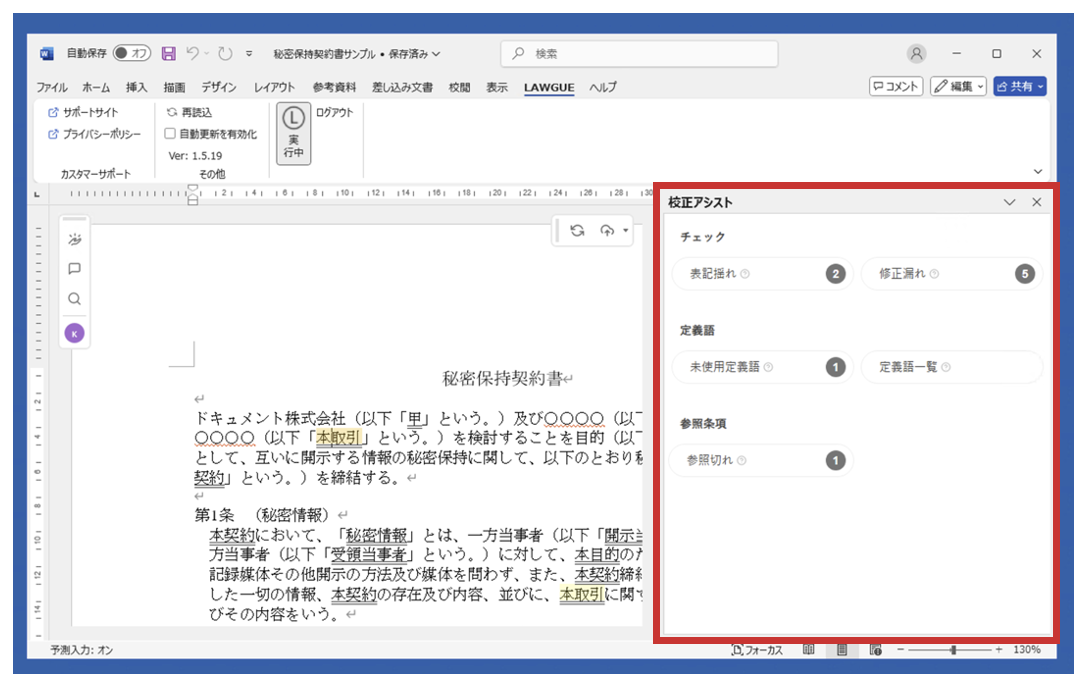Open the comment icon in floating sidebar
The image size is (1088, 680).
pos(75,269)
